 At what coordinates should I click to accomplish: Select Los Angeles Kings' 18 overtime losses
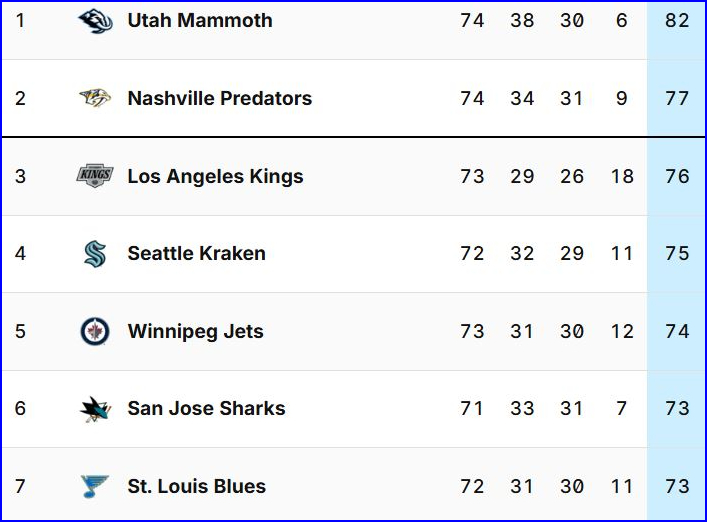[622, 176]
